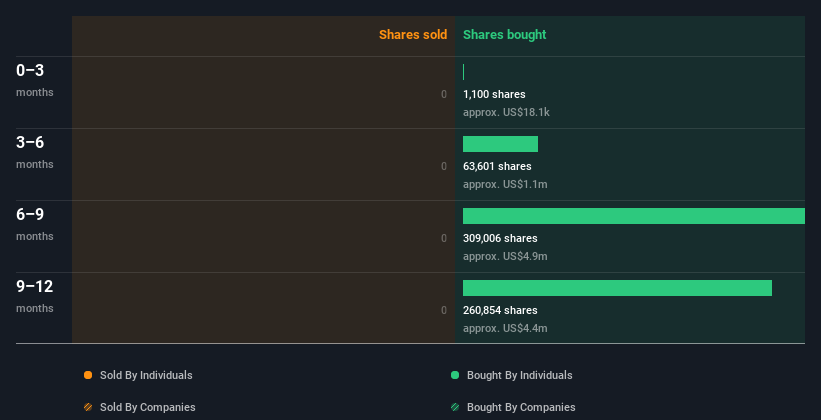Click approx. US$1.1m text
This screenshot has height=420, width=821.
click(505, 184)
